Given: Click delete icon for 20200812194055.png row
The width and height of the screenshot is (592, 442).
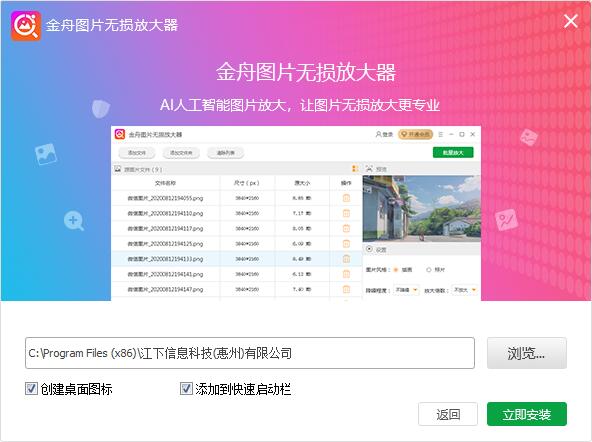Looking at the screenshot, I should coord(346,198).
